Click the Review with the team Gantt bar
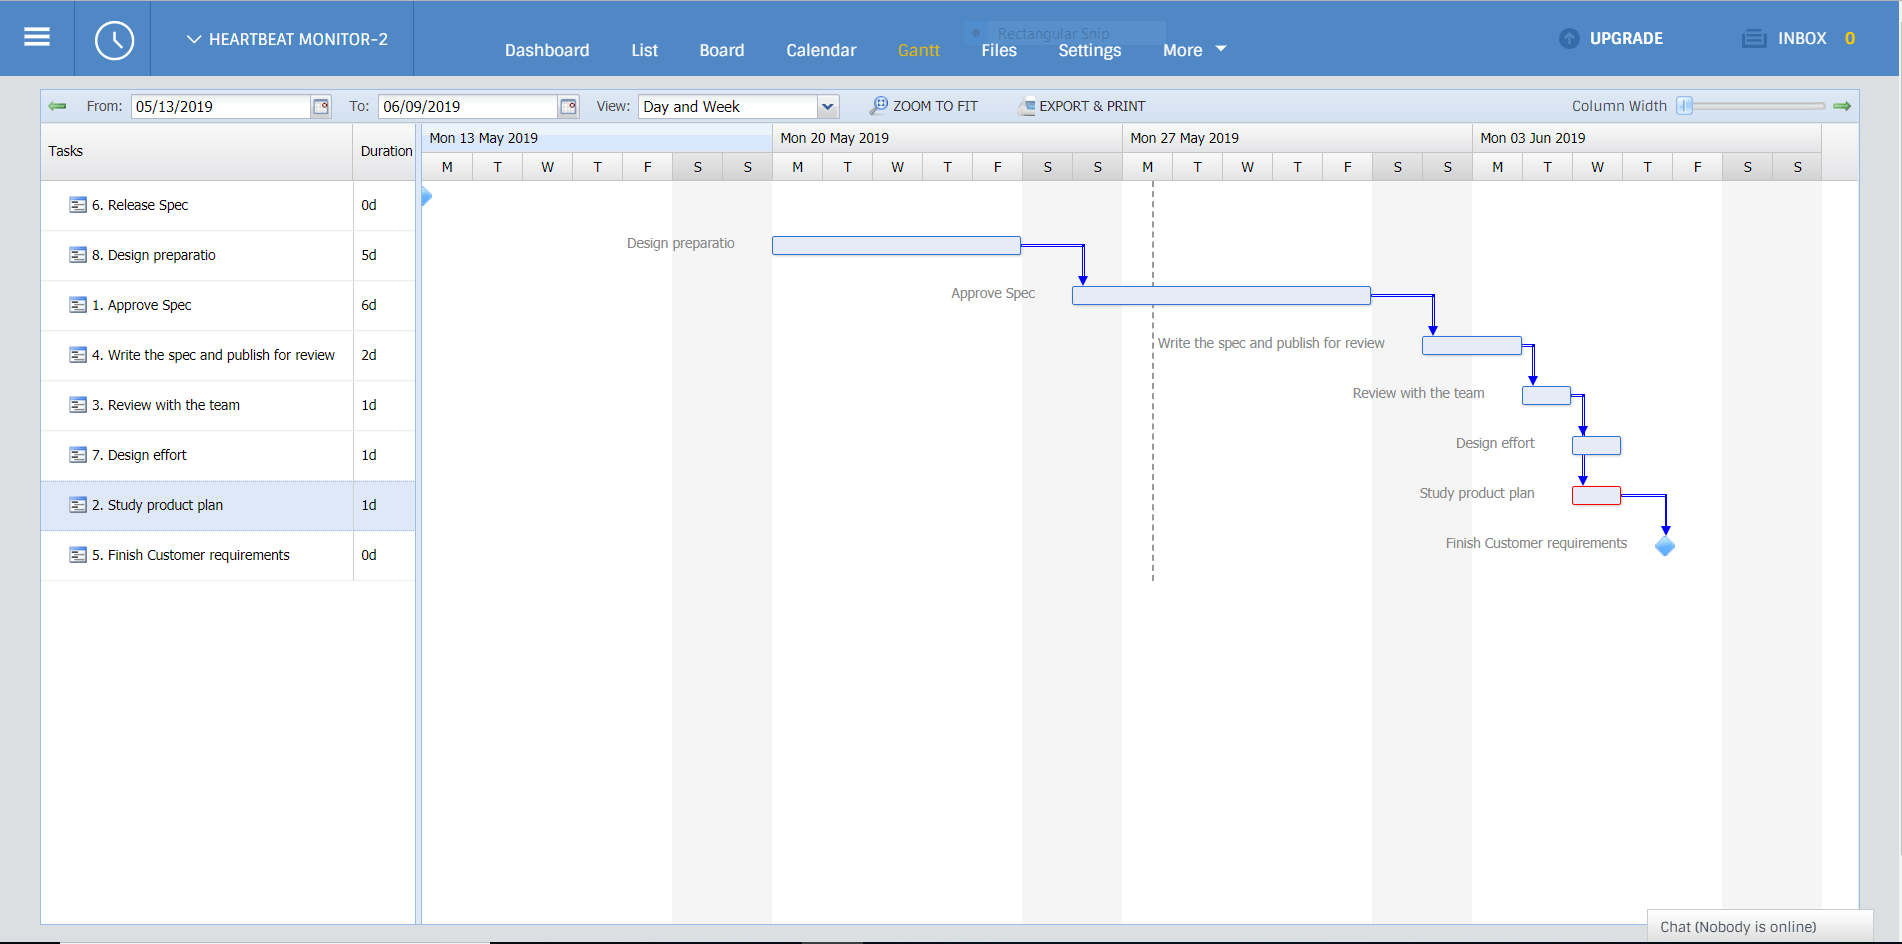This screenshot has height=944, width=1902. pos(1546,396)
